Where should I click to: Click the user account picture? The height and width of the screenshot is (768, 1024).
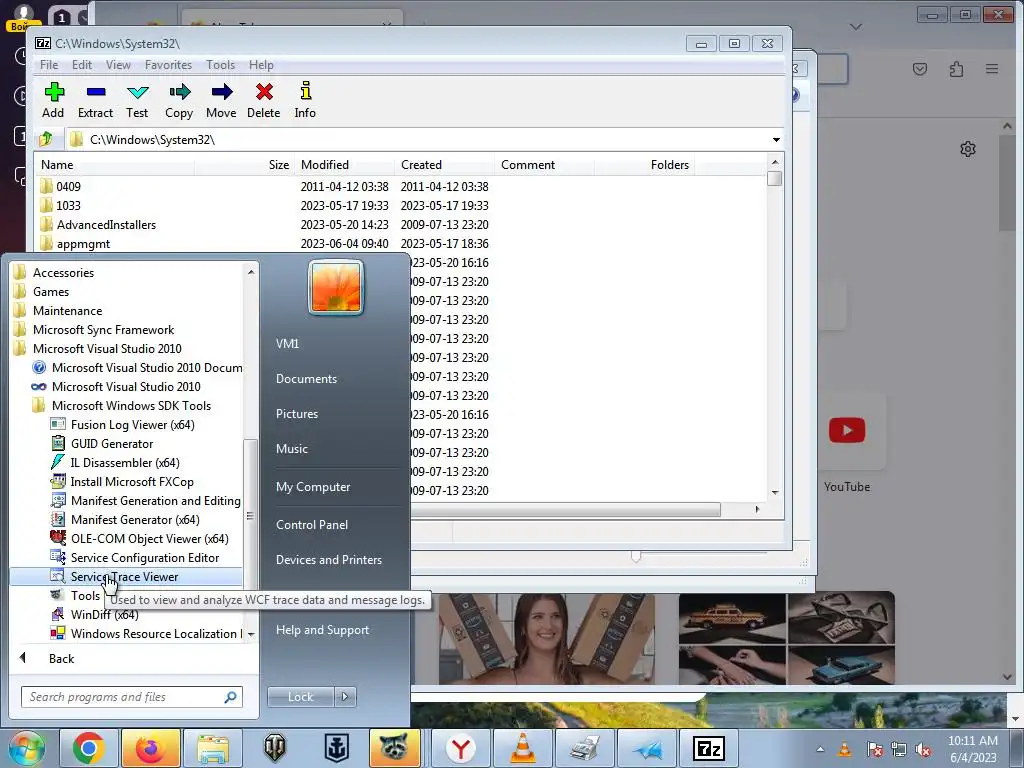tap(336, 288)
